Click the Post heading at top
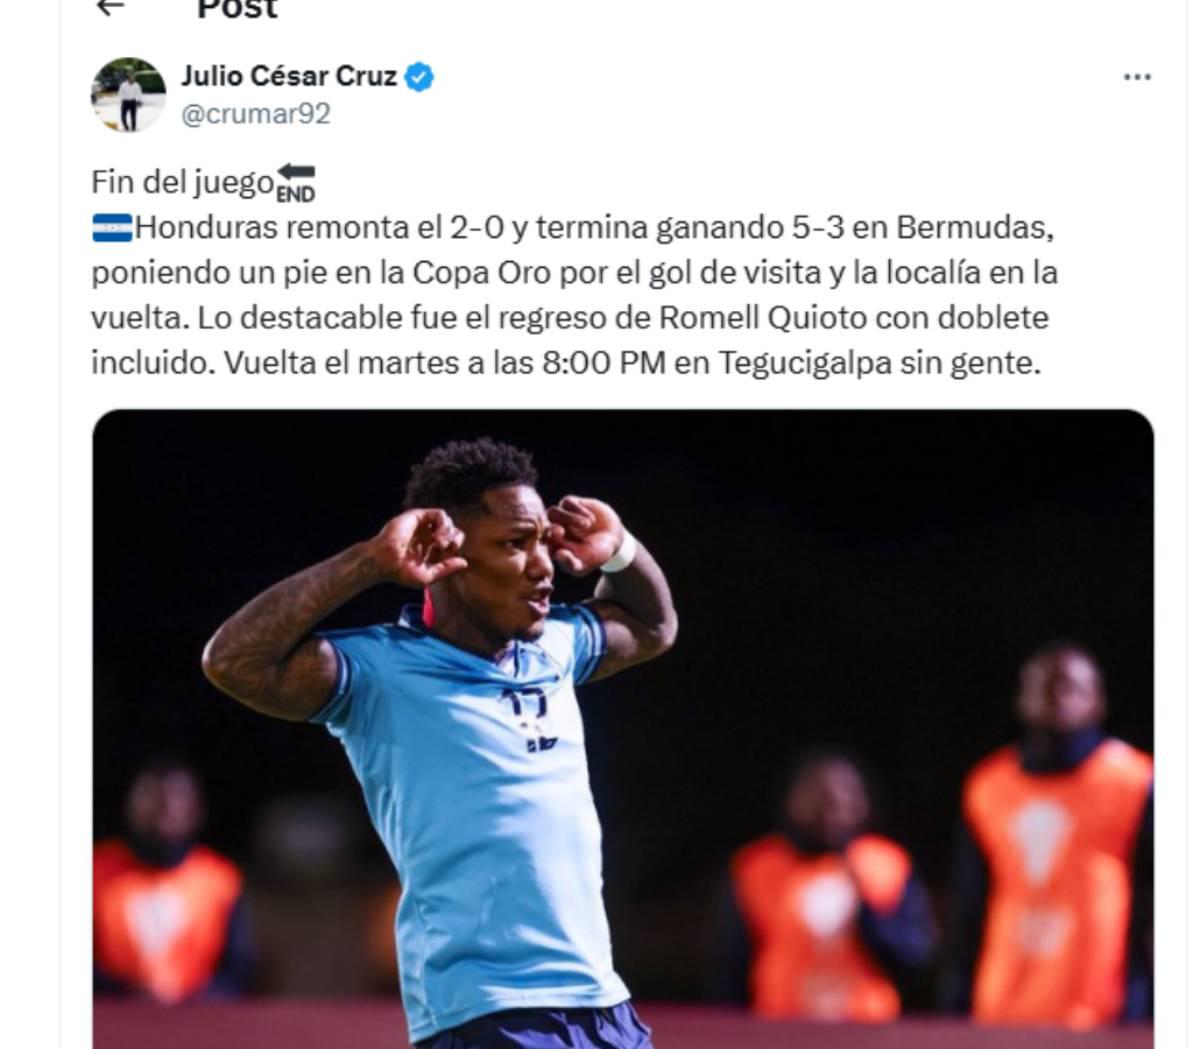 coord(237,9)
